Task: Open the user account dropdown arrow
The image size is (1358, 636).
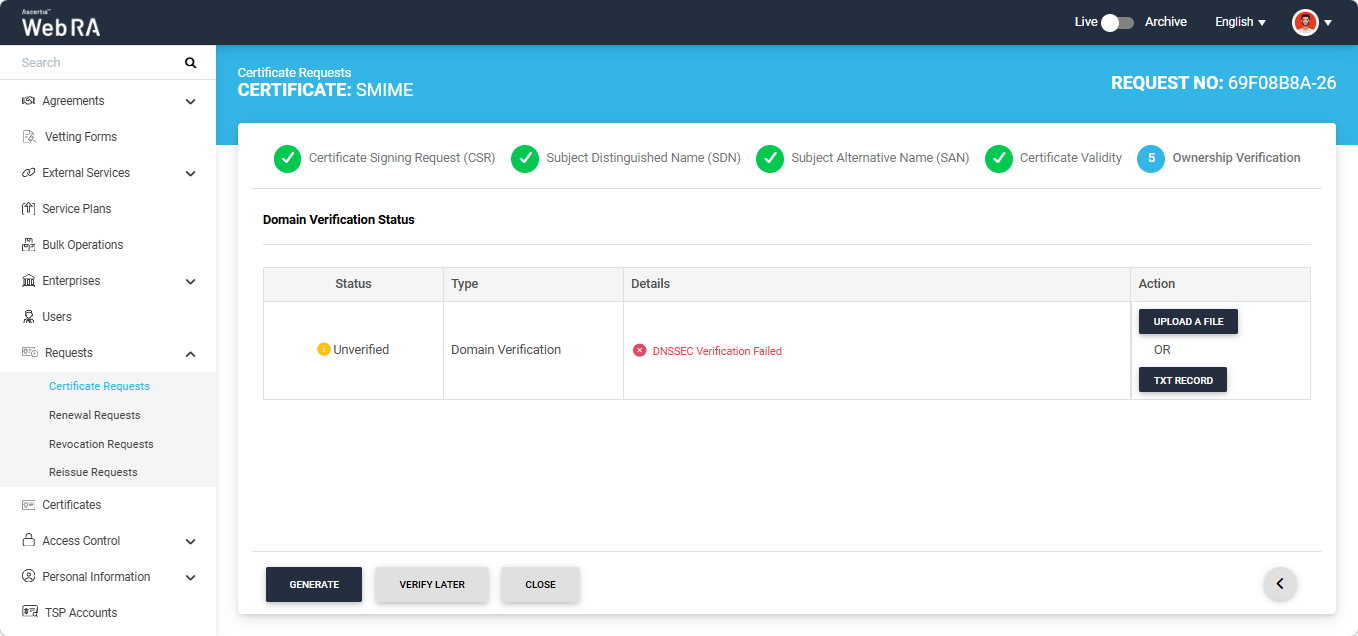Action: point(1328,23)
